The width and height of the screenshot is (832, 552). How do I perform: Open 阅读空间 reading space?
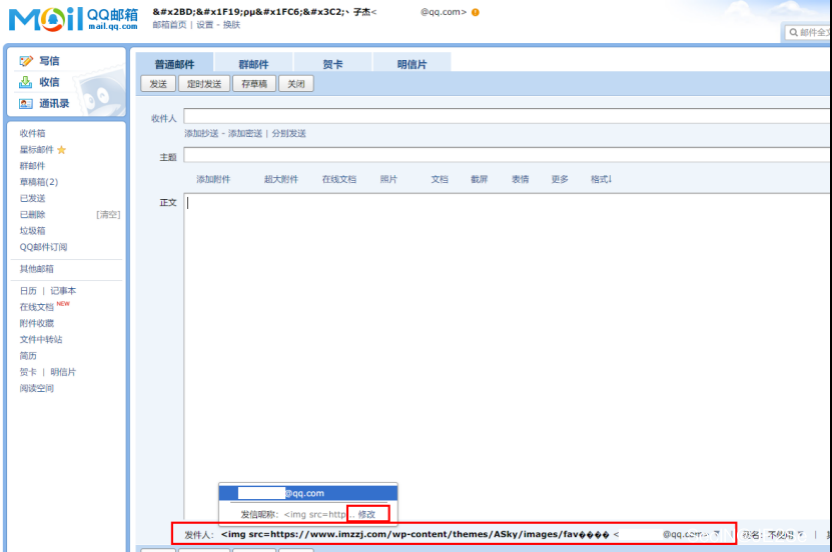[x=37, y=389]
